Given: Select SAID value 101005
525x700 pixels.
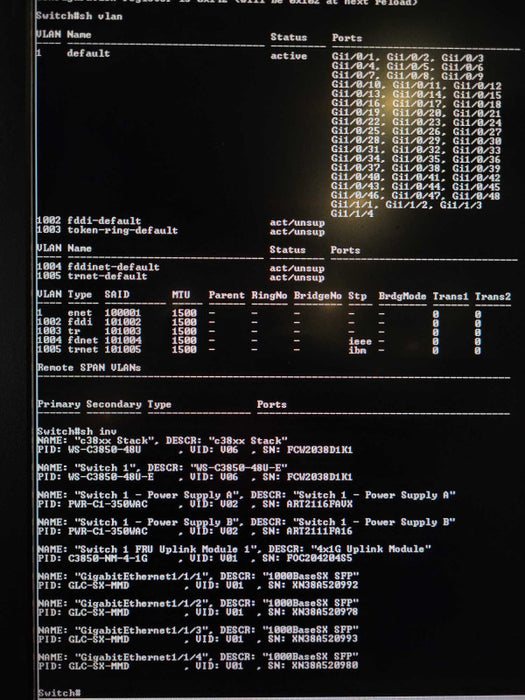Looking at the screenshot, I should tap(123, 349).
